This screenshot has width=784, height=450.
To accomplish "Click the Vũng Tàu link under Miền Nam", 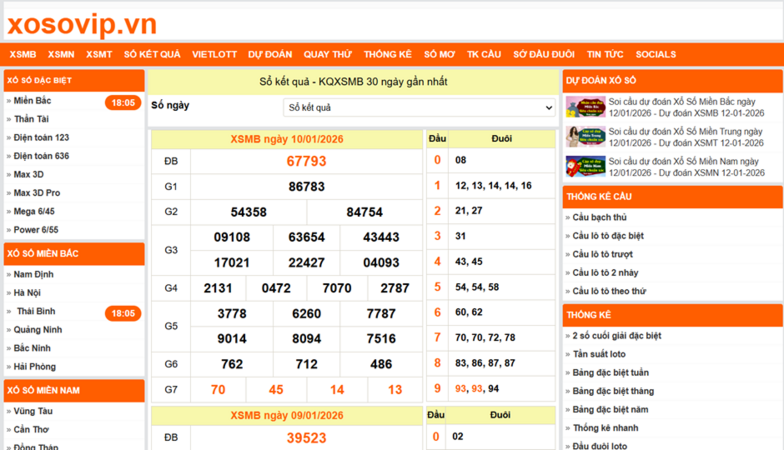I will (33, 411).
